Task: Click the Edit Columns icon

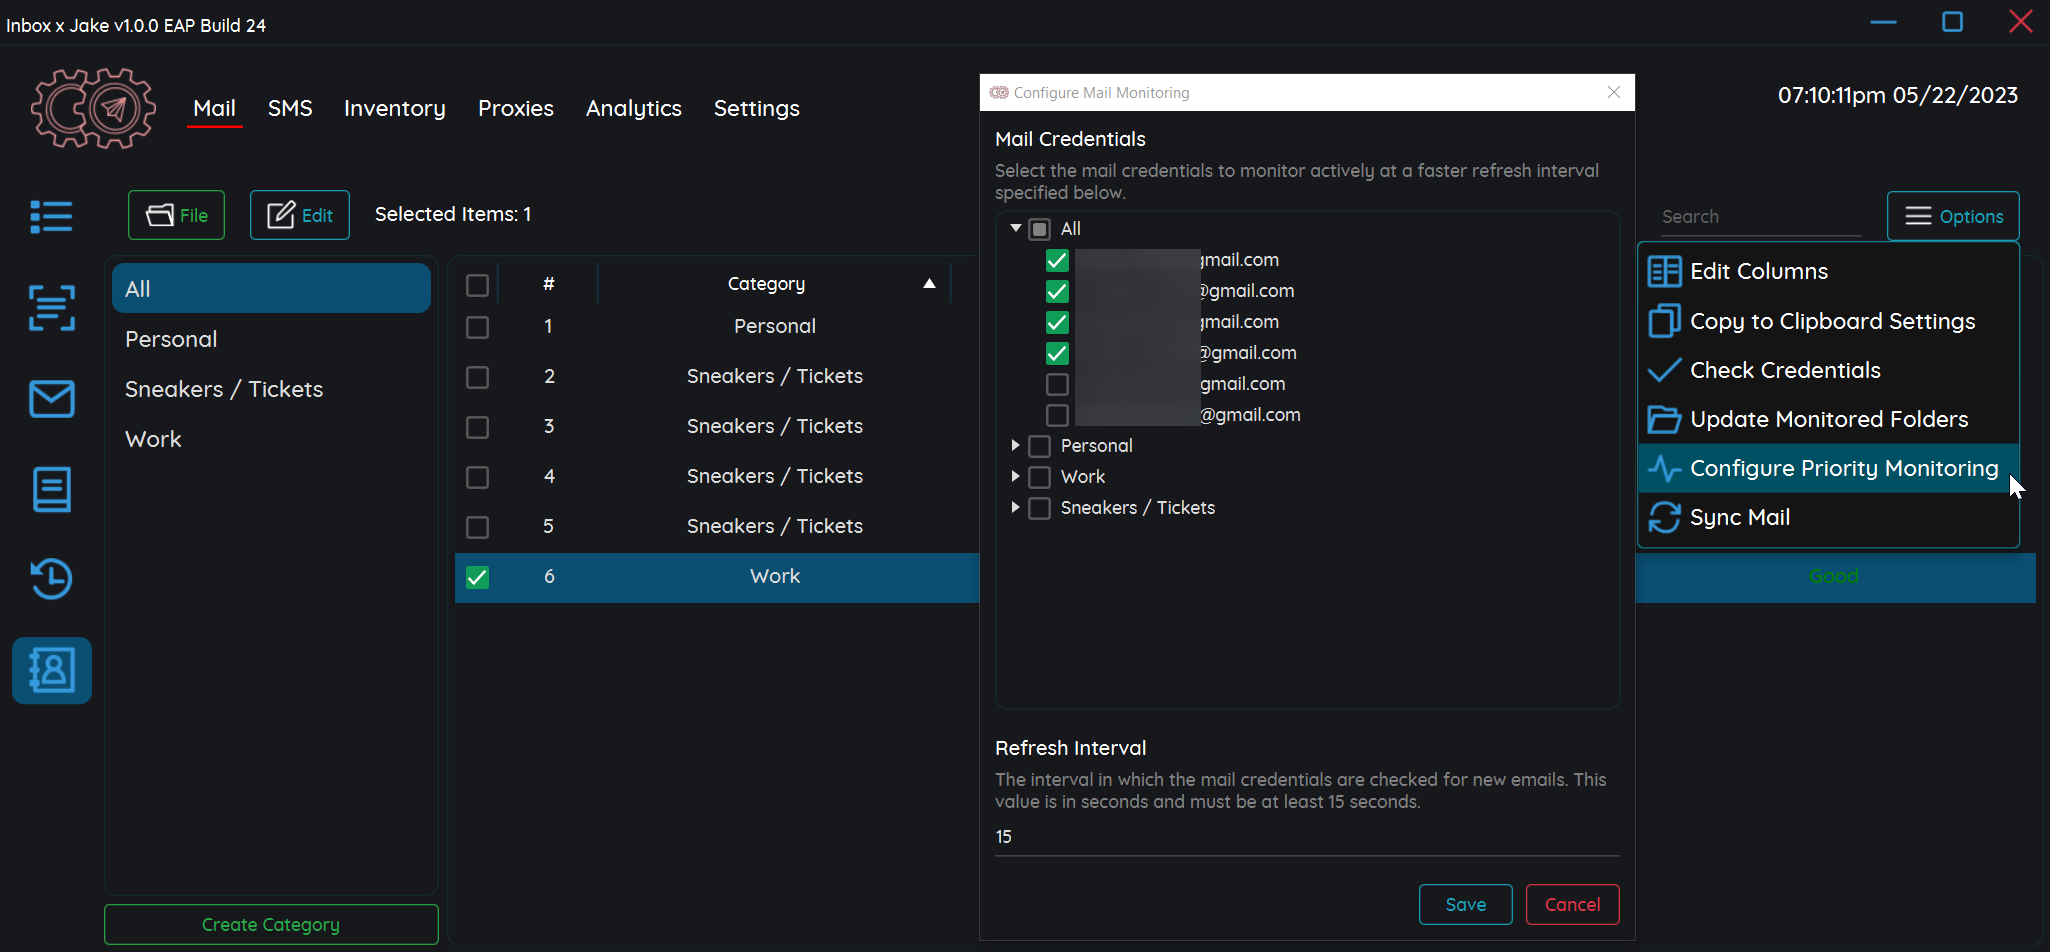Action: (1664, 272)
